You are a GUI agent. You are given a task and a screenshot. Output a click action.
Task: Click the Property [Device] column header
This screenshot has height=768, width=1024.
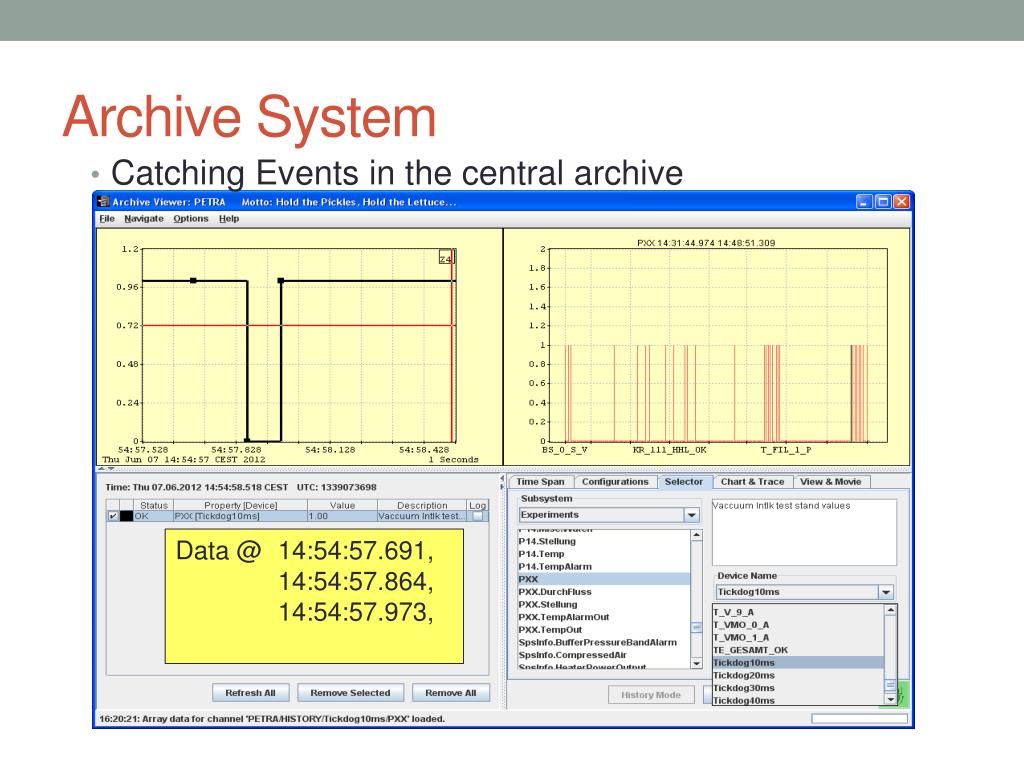point(240,505)
